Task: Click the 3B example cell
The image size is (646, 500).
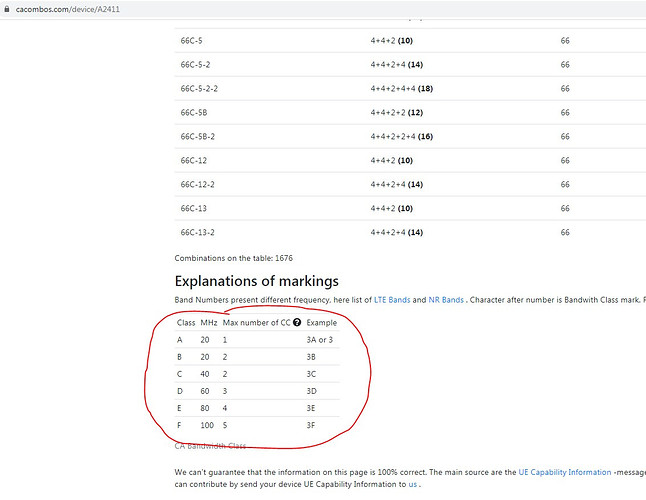Action: 311,357
